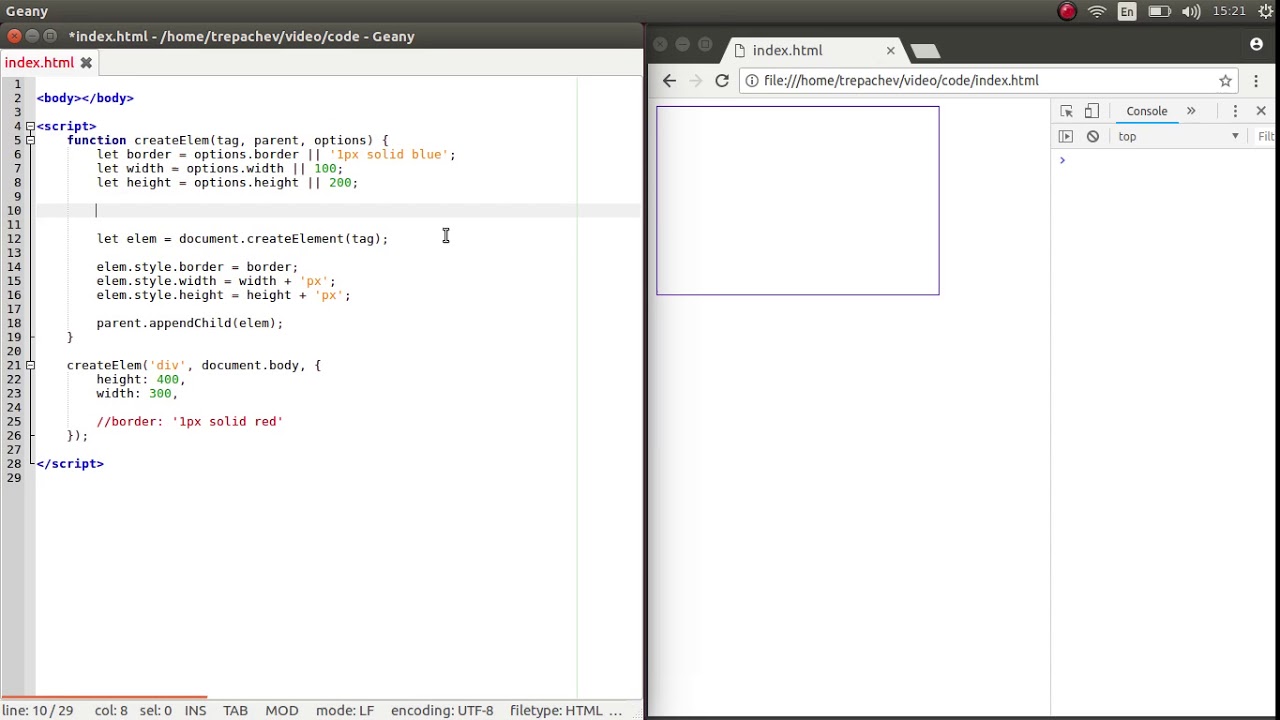The height and width of the screenshot is (720, 1280).
Task: Open the En keyboard layout indicator
Action: (1127, 12)
